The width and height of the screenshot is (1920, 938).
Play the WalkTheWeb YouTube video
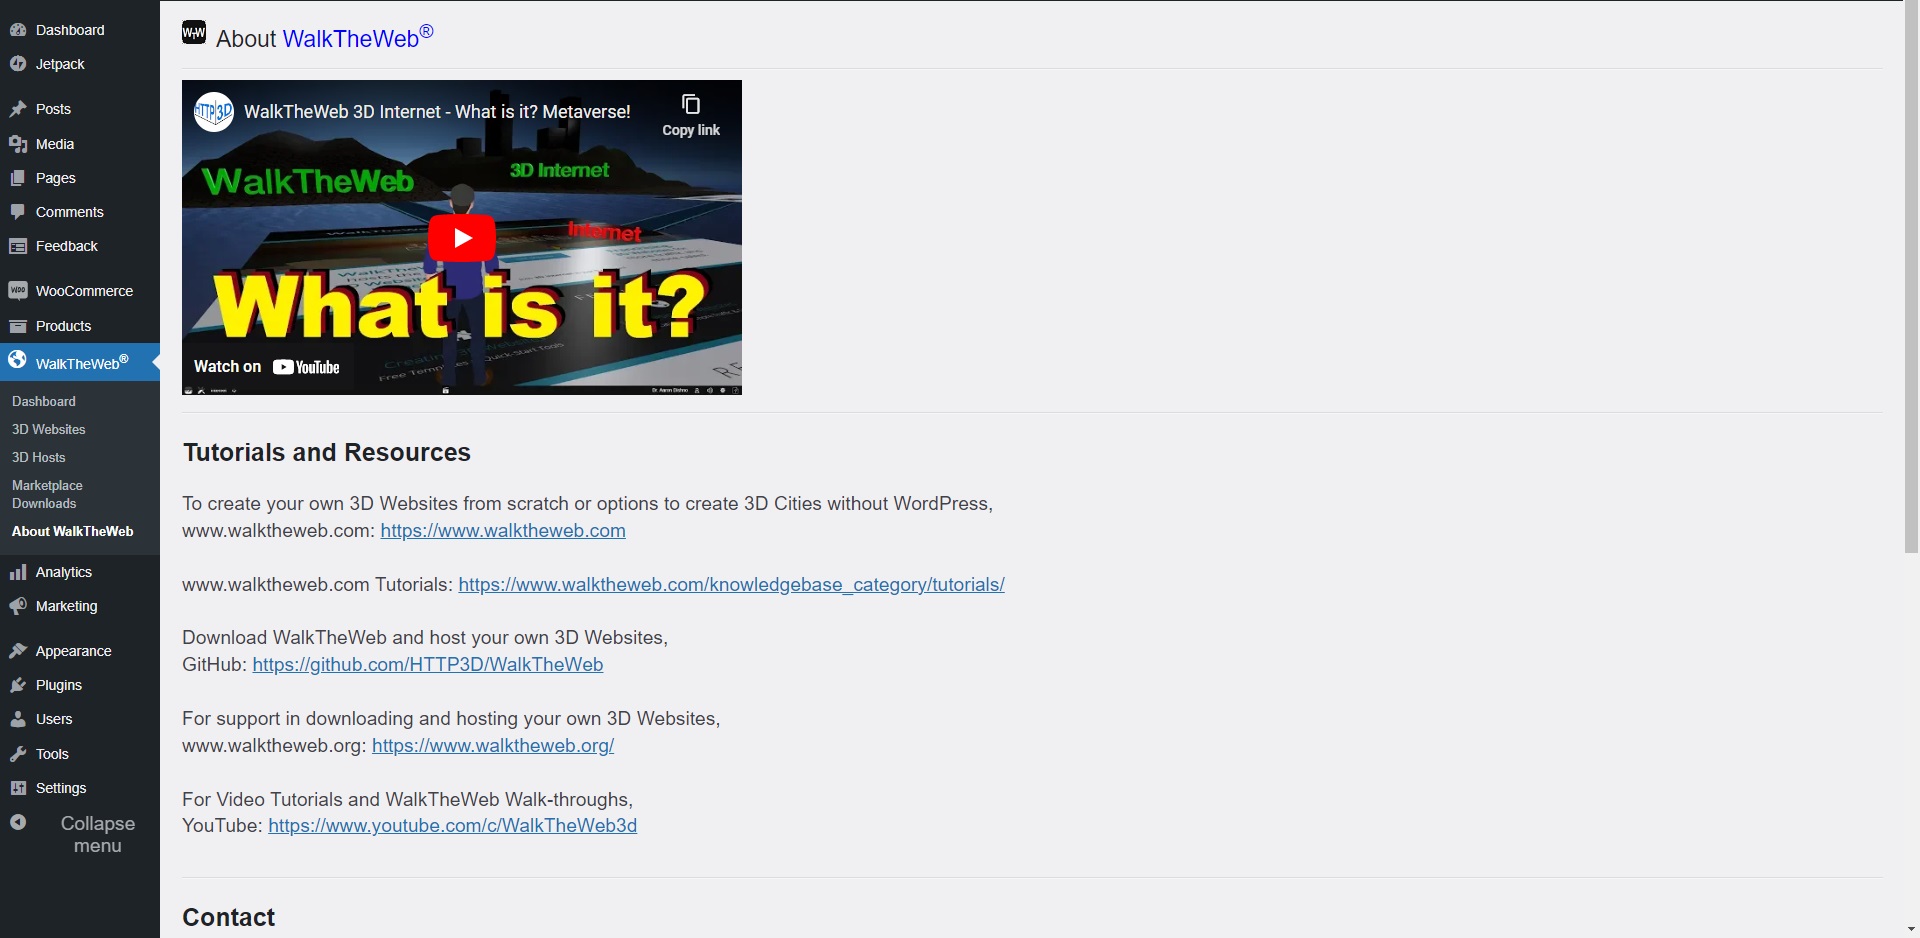pyautogui.click(x=462, y=238)
